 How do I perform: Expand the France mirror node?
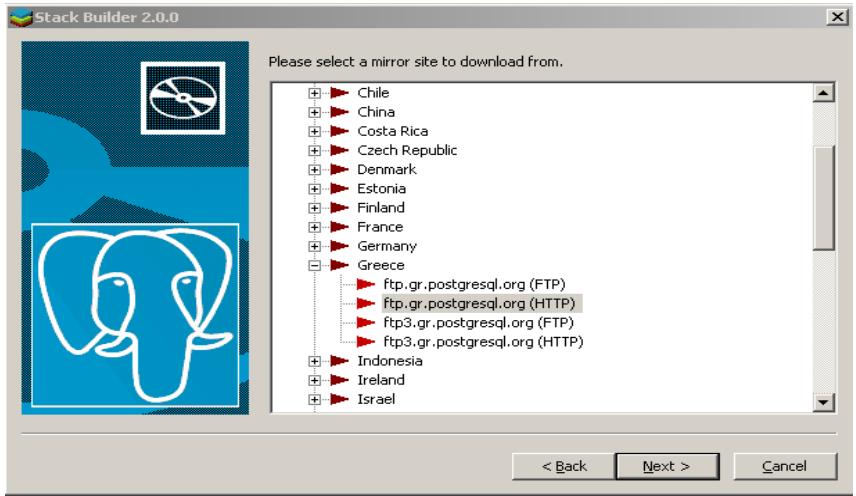pyautogui.click(x=314, y=227)
